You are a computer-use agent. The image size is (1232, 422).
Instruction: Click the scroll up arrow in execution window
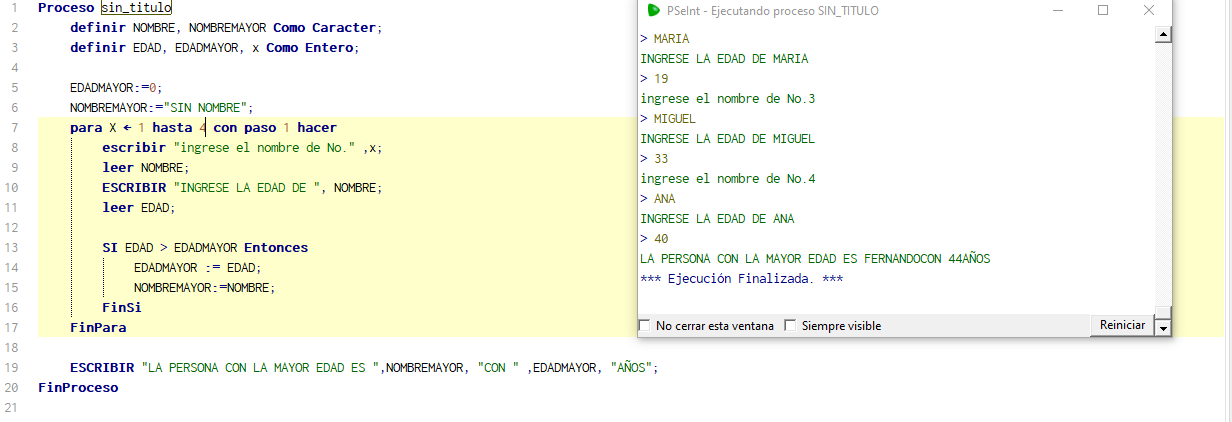pyautogui.click(x=1163, y=35)
